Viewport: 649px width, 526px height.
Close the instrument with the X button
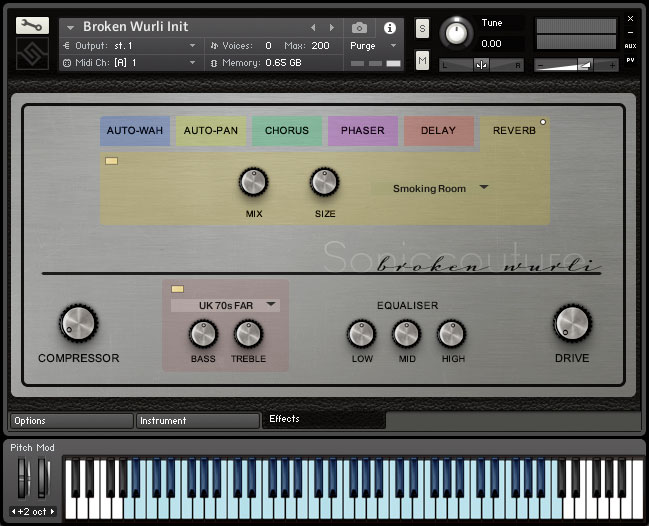[630, 19]
